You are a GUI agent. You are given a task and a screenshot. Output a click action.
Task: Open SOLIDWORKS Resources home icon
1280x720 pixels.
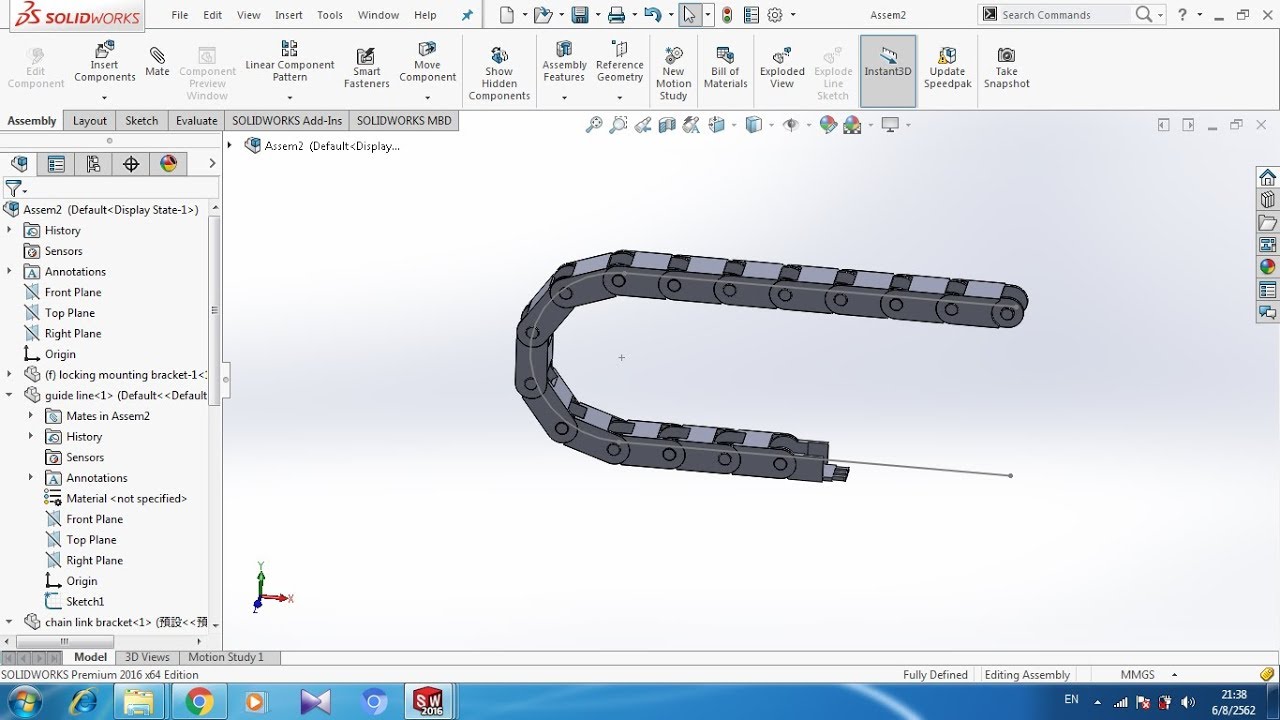tap(1267, 177)
